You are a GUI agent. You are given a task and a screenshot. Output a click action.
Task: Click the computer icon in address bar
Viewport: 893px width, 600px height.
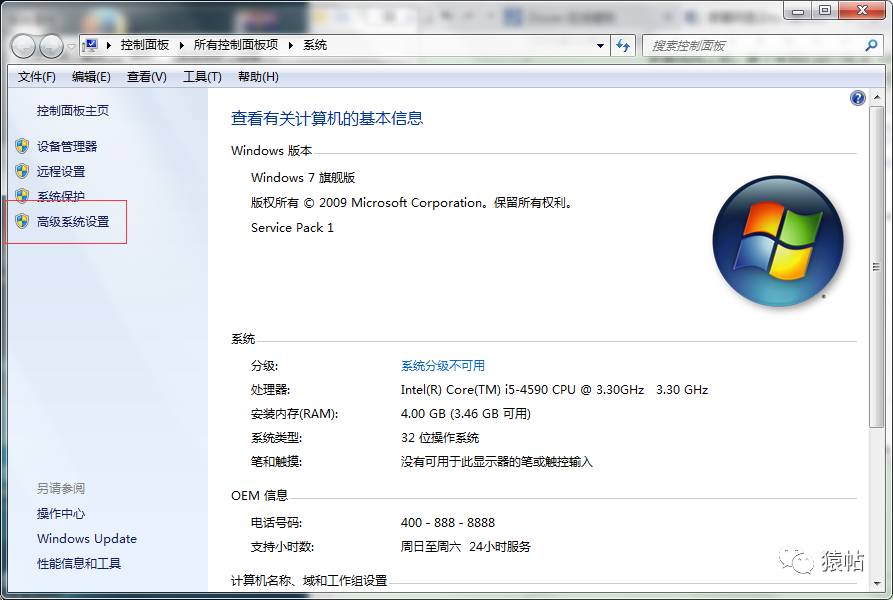pyautogui.click(x=90, y=46)
